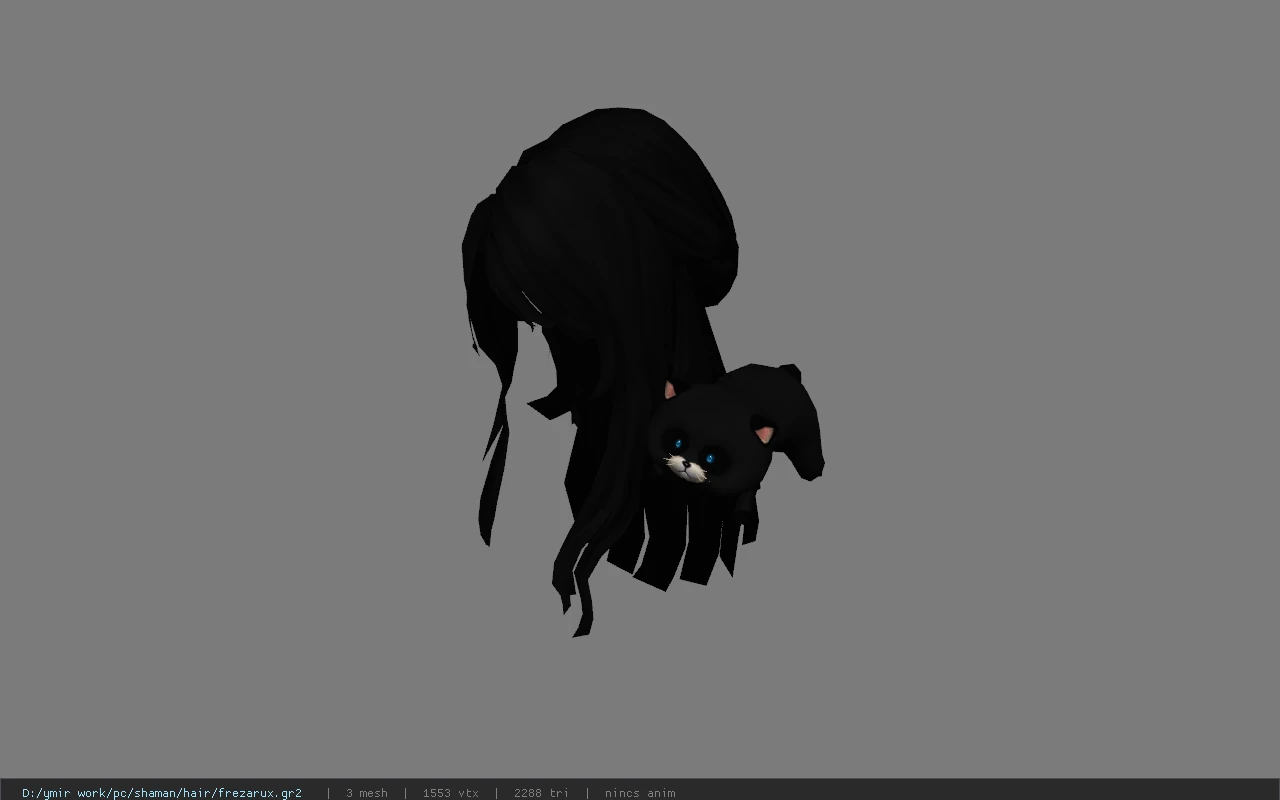Click the '2288 tri' triangle count
Screen dimensions: 1280x800
(542, 793)
